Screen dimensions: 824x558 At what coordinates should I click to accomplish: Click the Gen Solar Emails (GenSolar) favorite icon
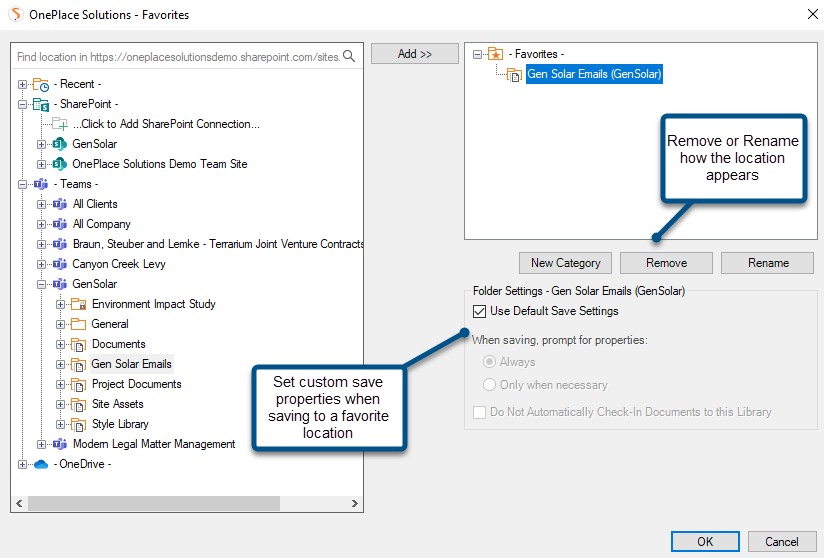[514, 75]
